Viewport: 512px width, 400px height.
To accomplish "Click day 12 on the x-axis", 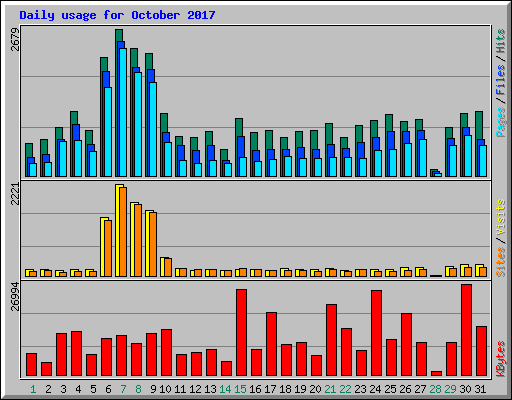I will coord(195,389).
